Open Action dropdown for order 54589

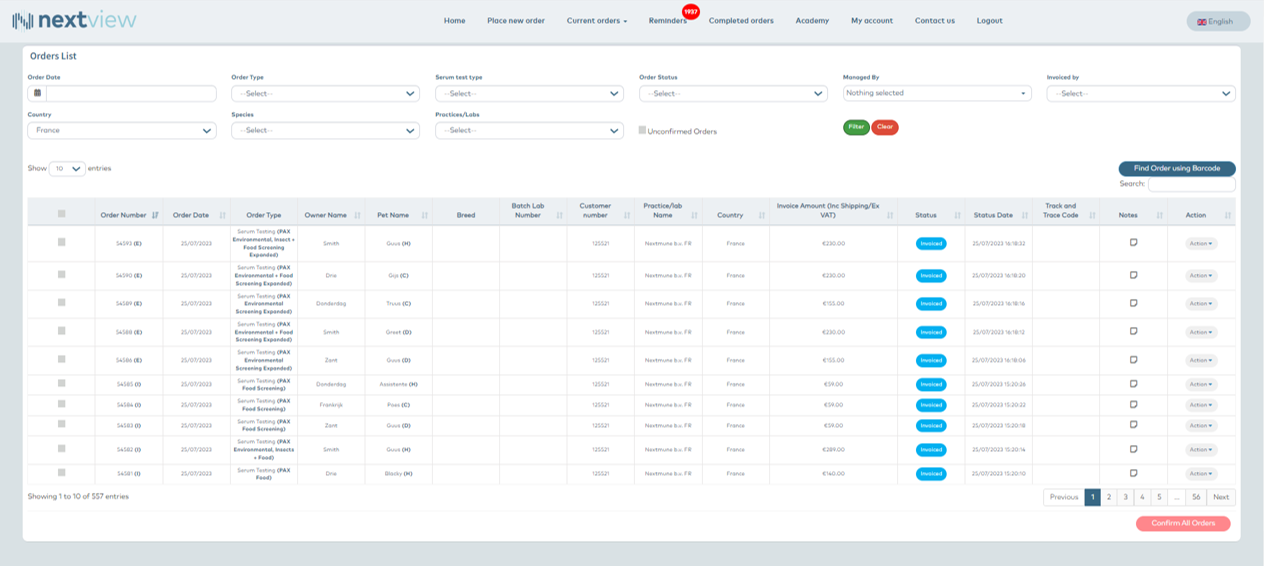click(x=1200, y=303)
